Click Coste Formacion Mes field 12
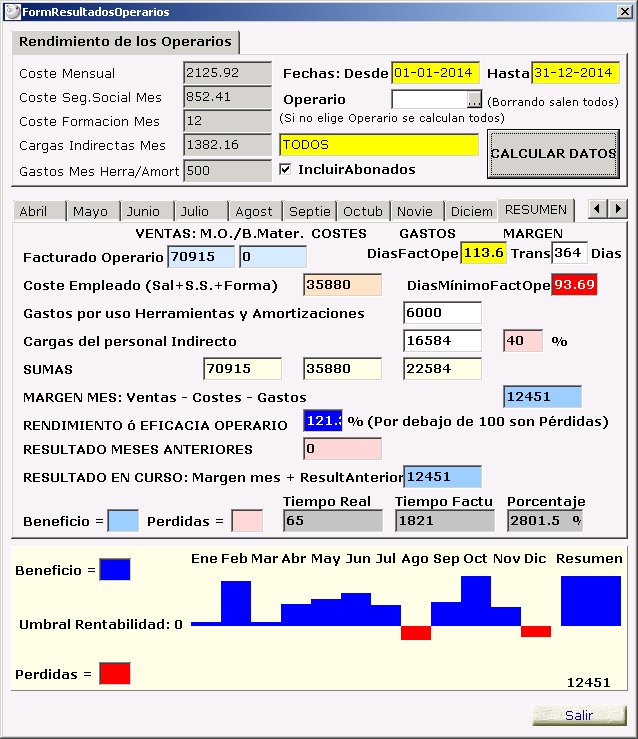The image size is (638, 739). 227,121
